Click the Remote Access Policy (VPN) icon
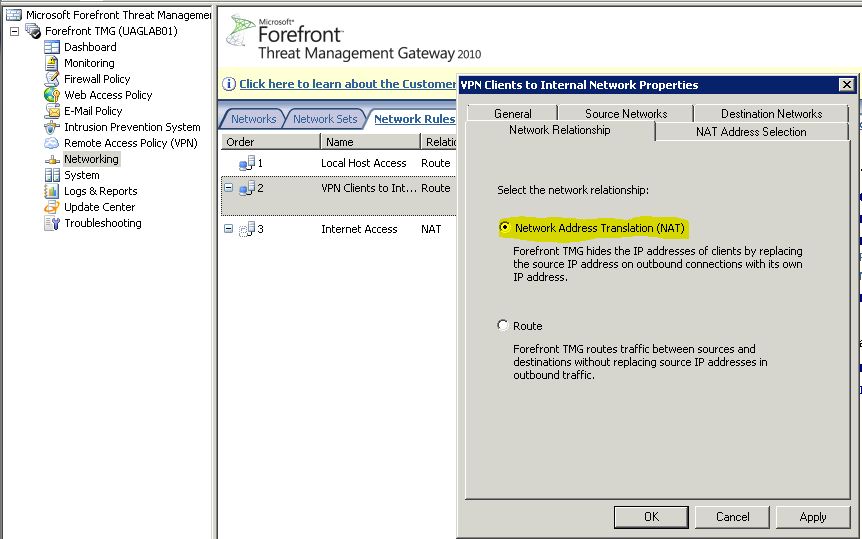Image resolution: width=862 pixels, height=539 pixels. (52, 143)
